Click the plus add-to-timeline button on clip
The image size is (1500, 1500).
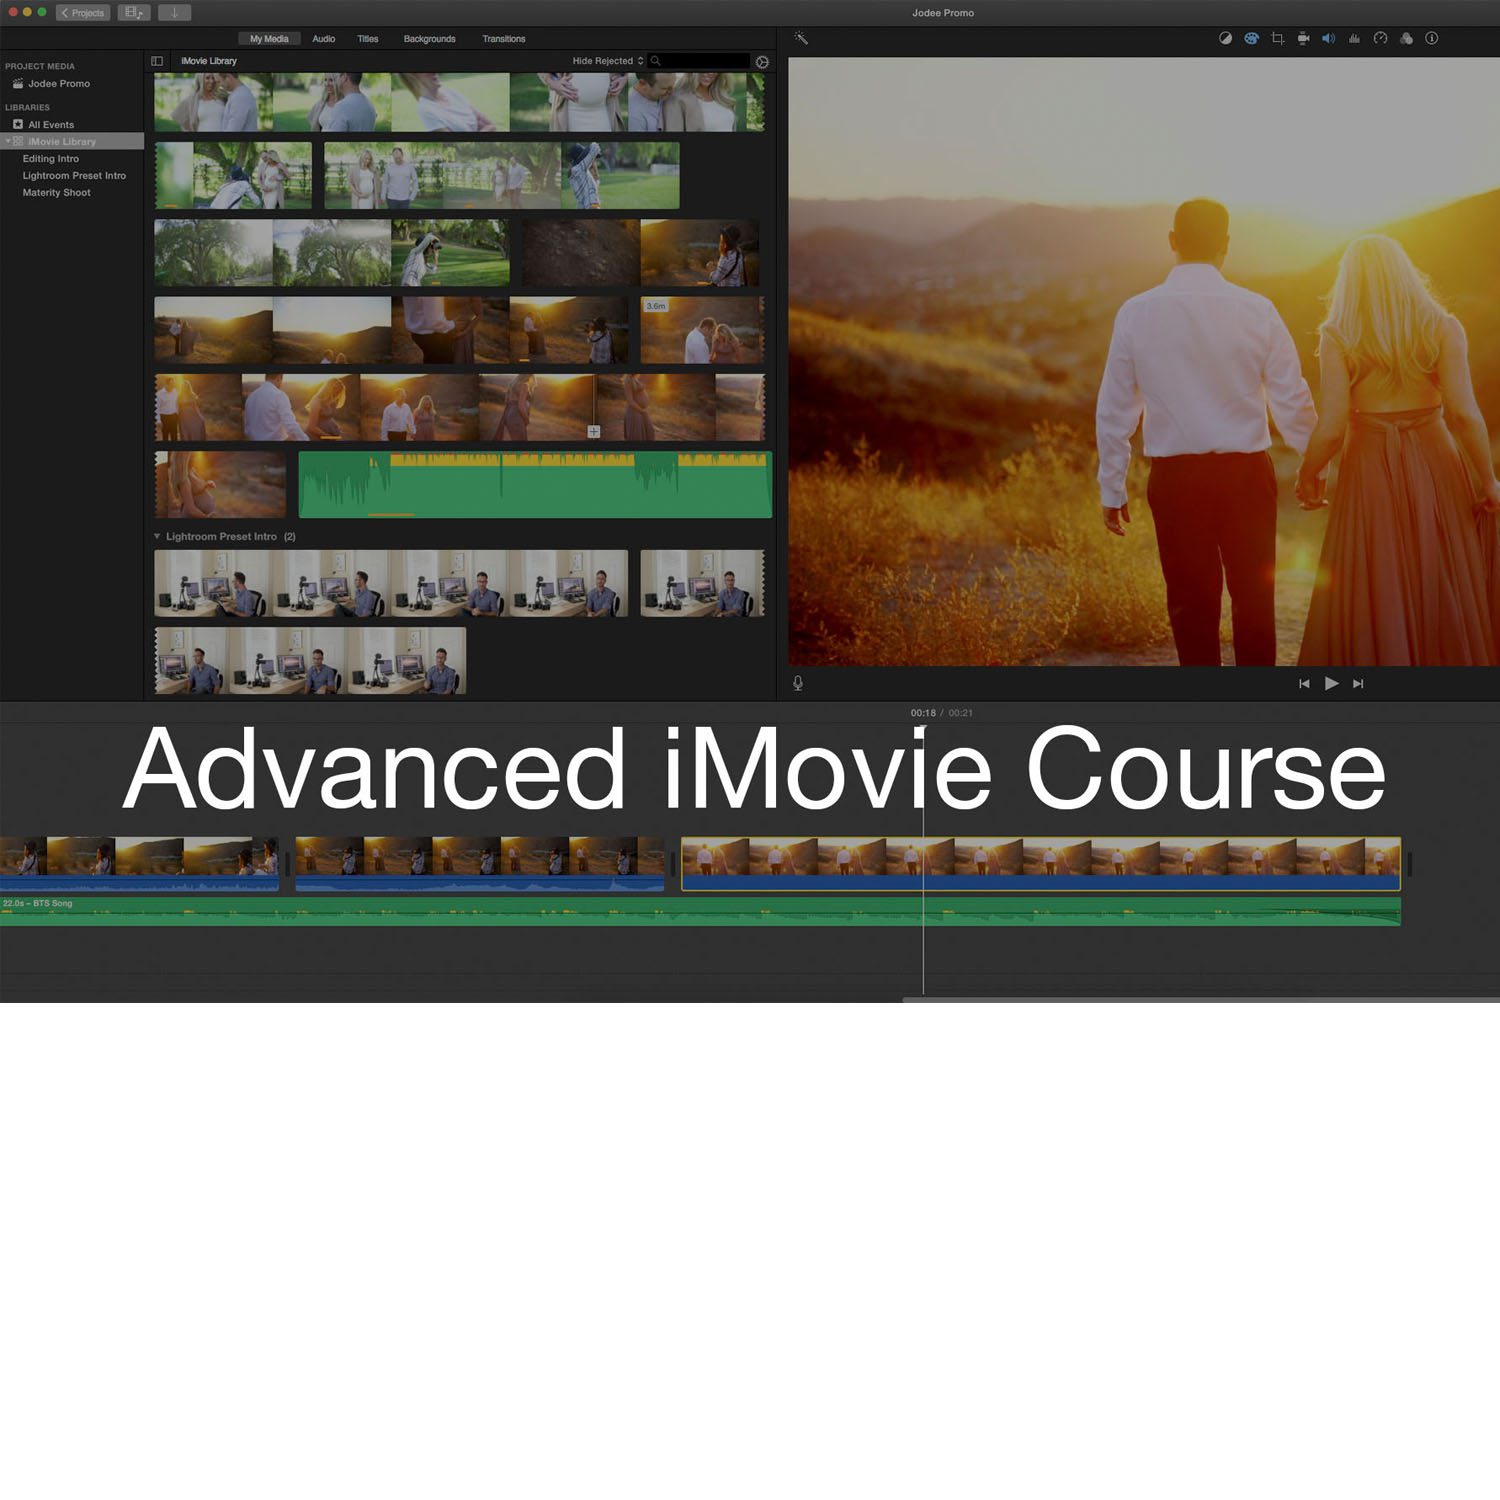(594, 431)
